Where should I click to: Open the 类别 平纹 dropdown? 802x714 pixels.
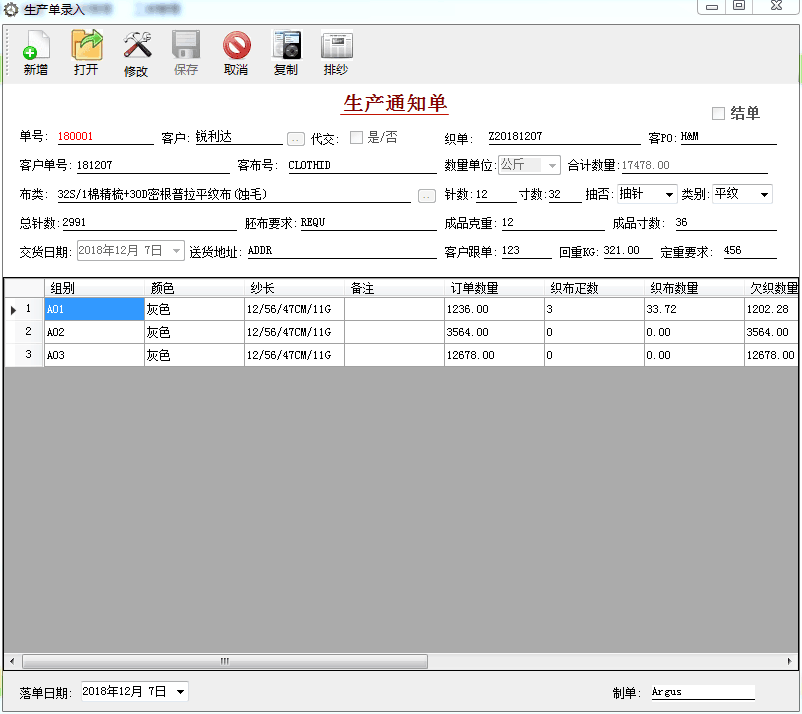tap(764, 194)
